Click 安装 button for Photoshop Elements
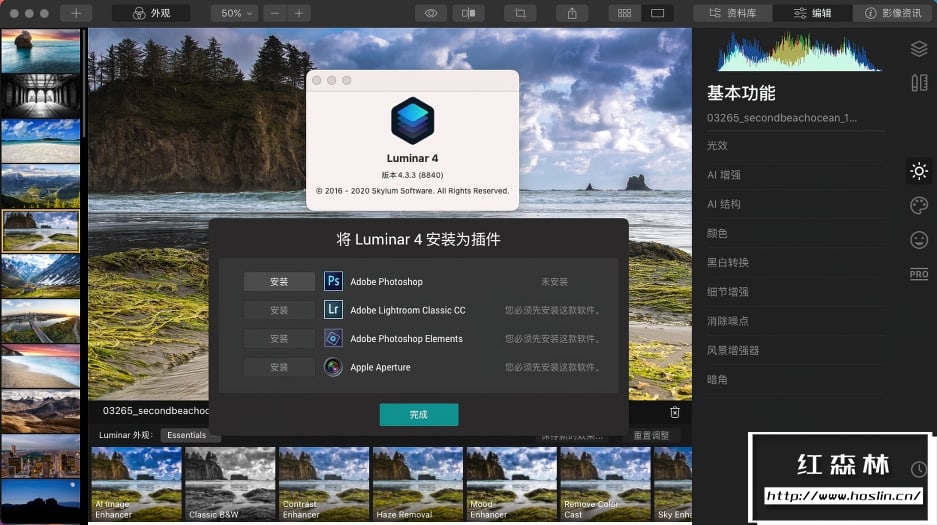Screen dimensions: 937x525 (x=279, y=339)
